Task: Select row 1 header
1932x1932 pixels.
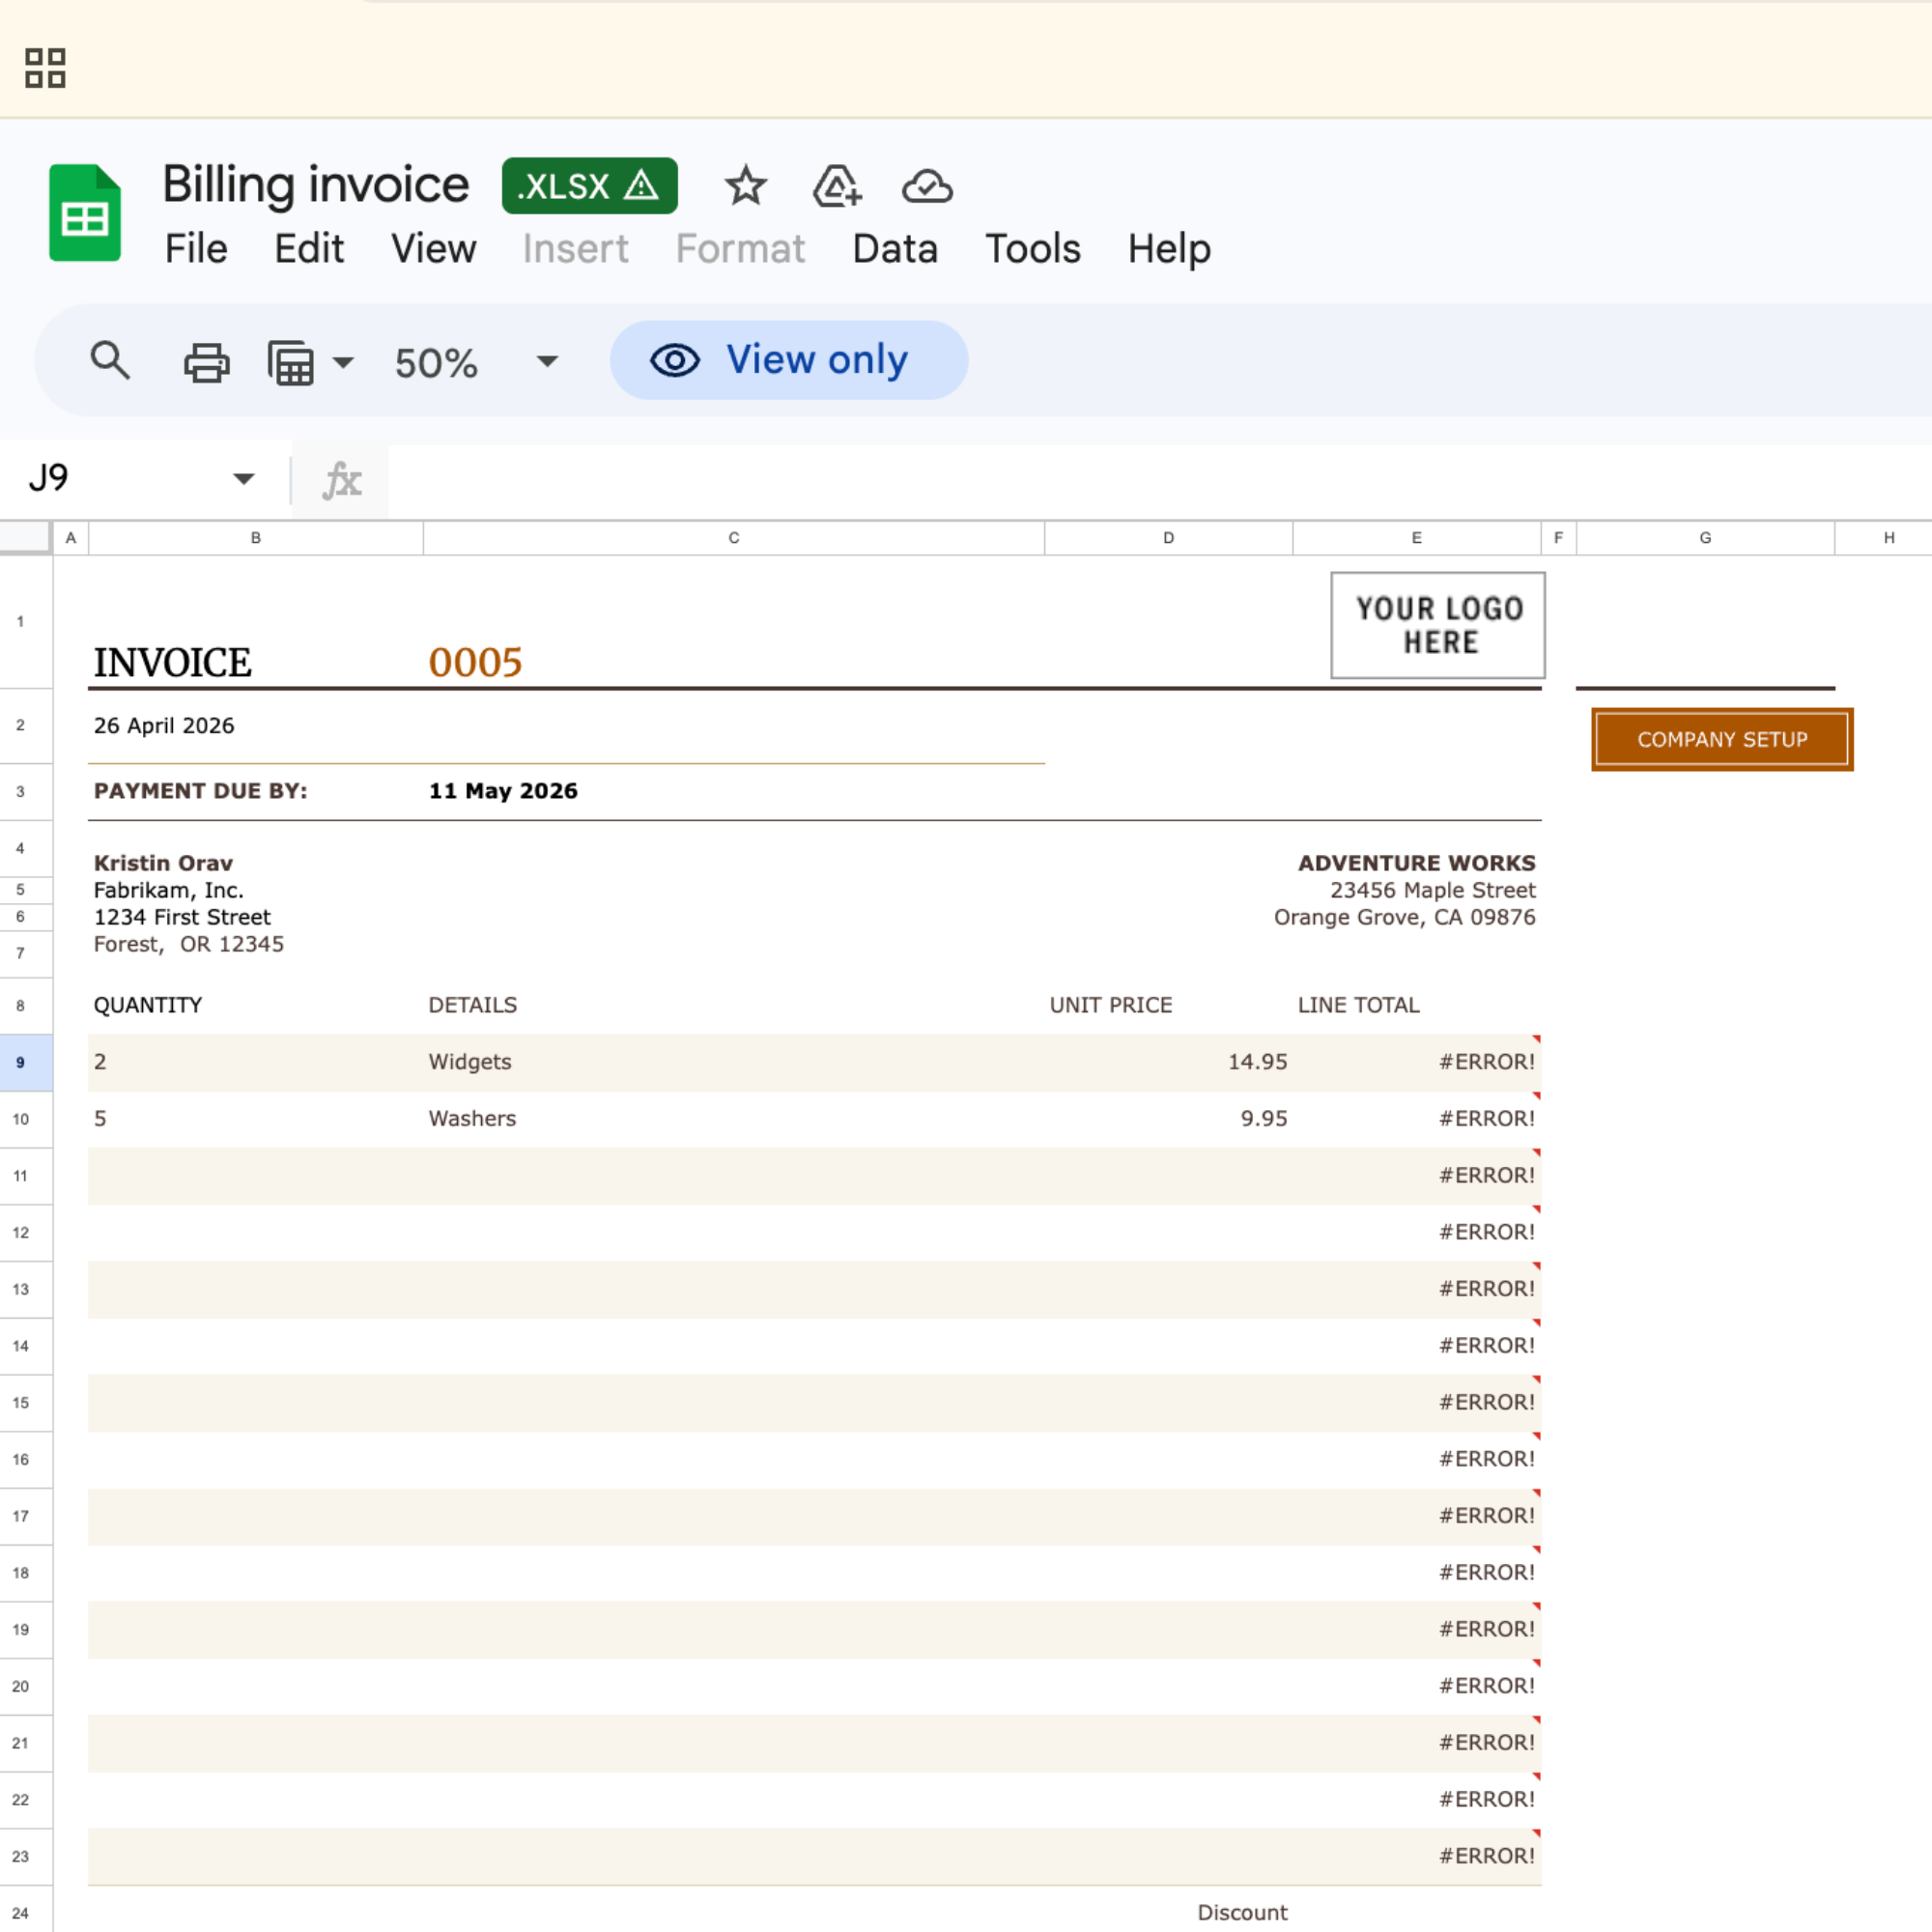Action: [26, 621]
